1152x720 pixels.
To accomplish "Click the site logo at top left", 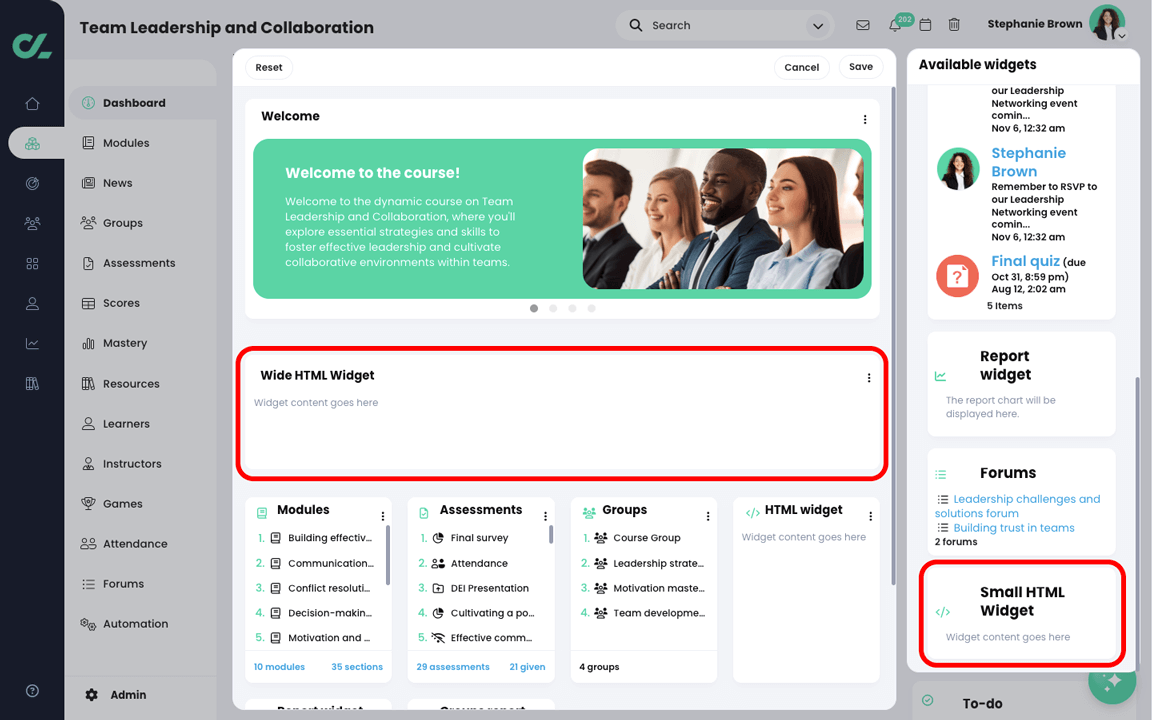I will 32,45.
